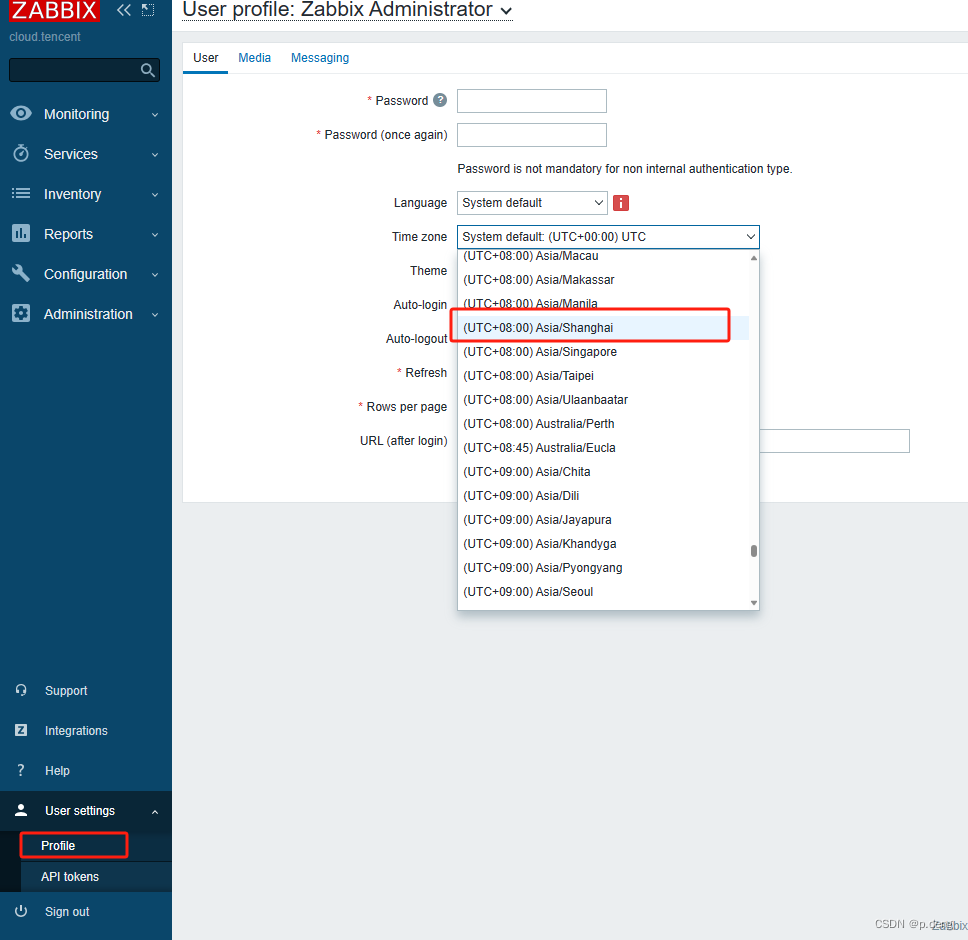This screenshot has width=968, height=940.
Task: Open the Help link
Action: coord(57,771)
